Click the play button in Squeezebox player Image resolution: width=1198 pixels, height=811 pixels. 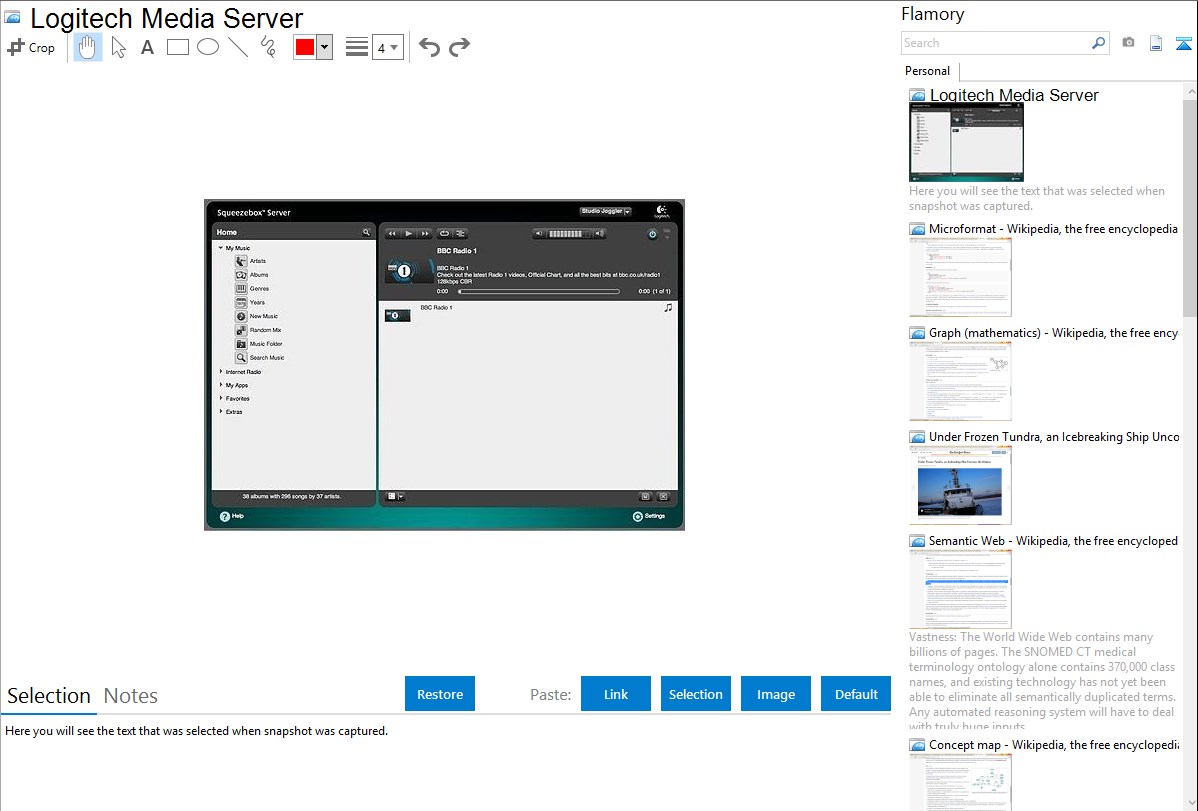click(409, 234)
